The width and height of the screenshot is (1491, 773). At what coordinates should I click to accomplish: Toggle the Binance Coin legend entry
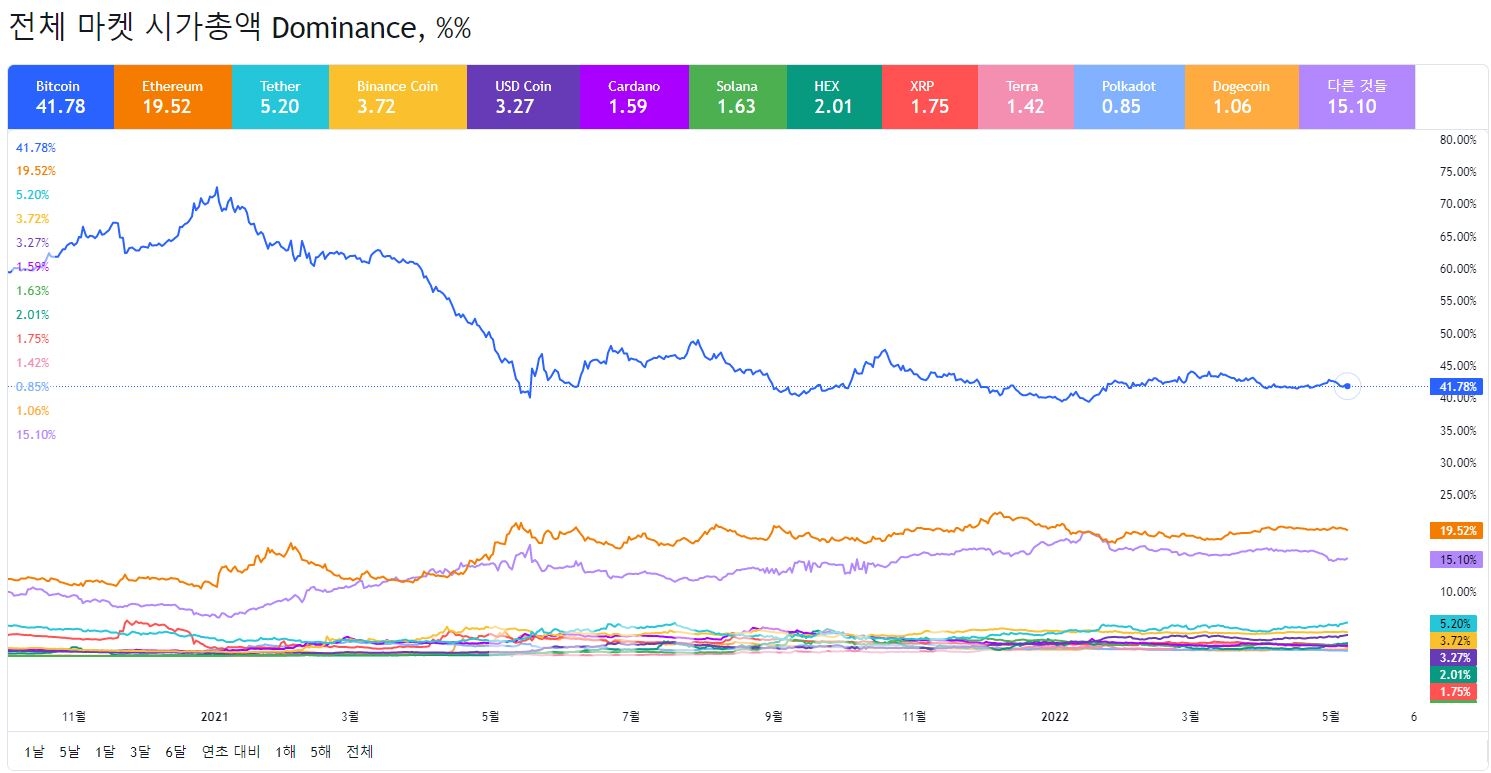click(x=397, y=96)
